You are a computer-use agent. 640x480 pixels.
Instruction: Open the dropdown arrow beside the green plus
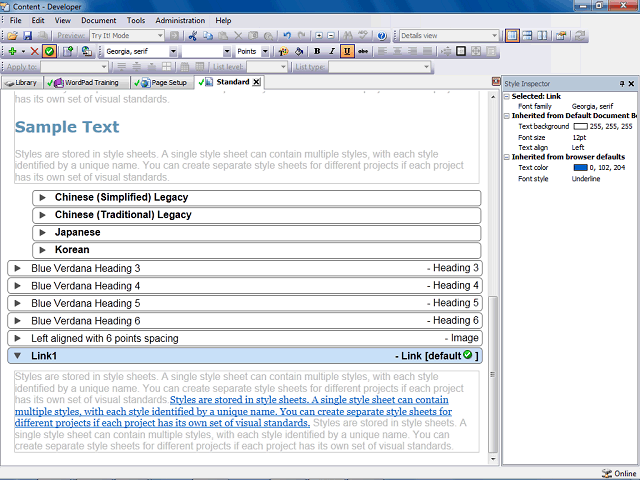coord(23,51)
